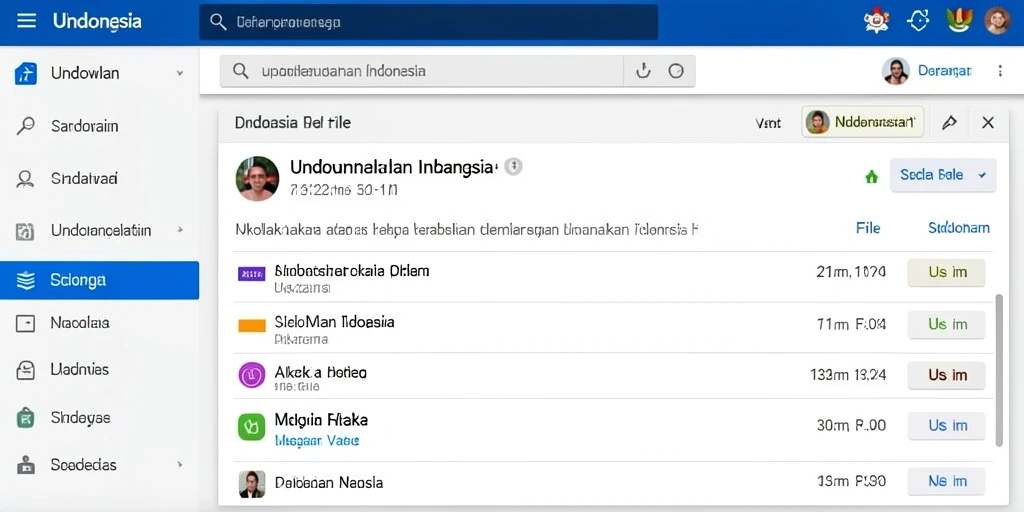Open the hamburger menu beside Undonesia

[26, 22]
